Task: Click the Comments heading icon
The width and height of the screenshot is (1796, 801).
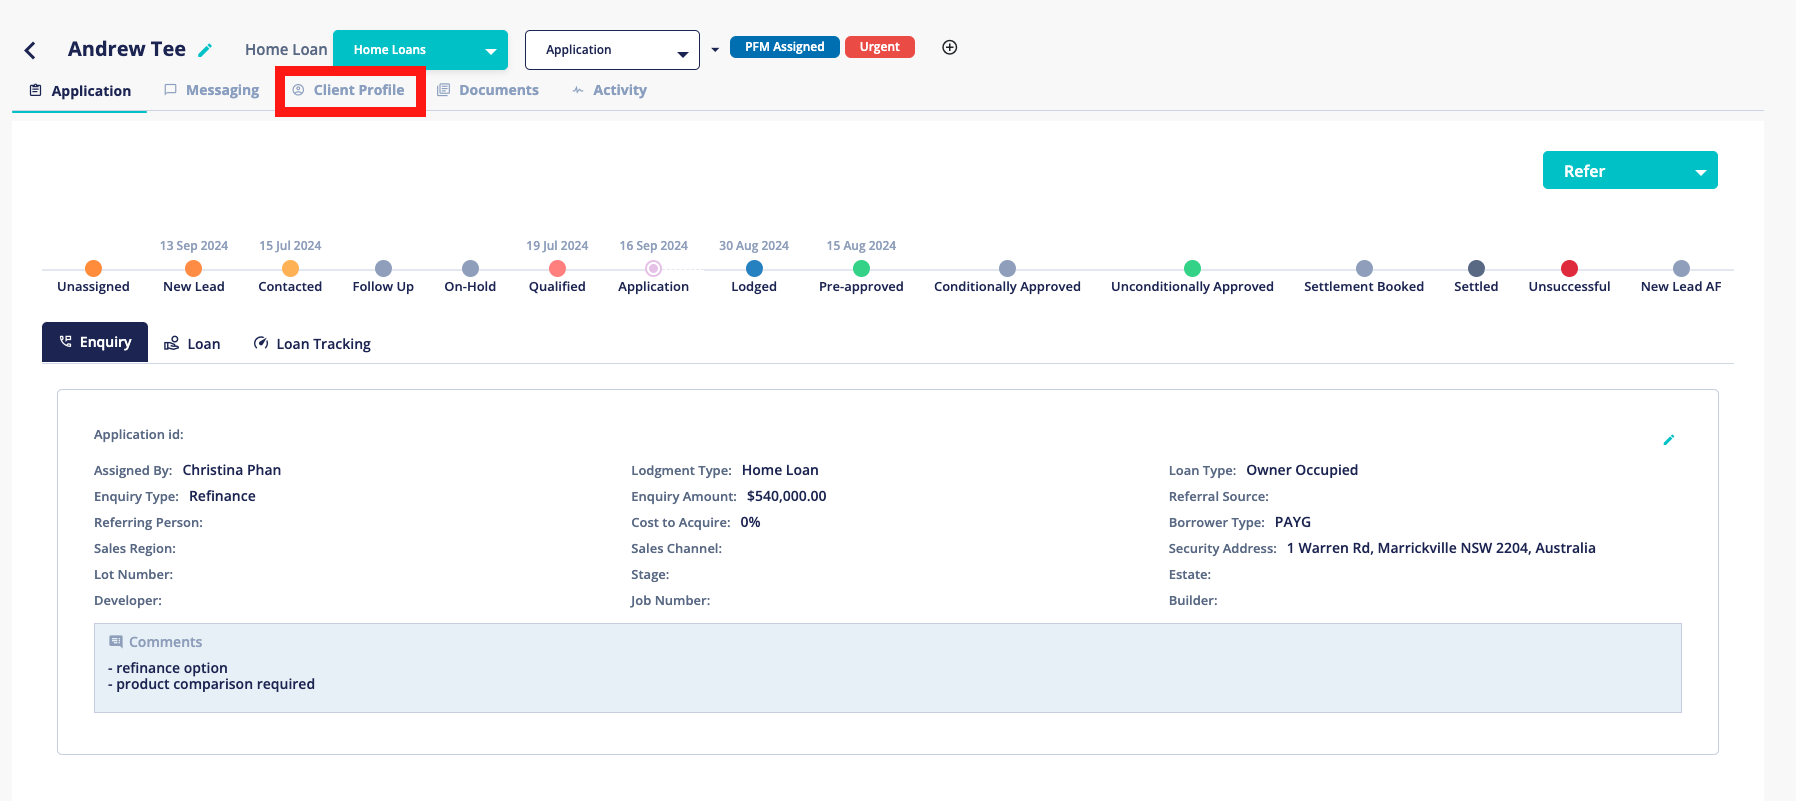Action: coord(116,642)
